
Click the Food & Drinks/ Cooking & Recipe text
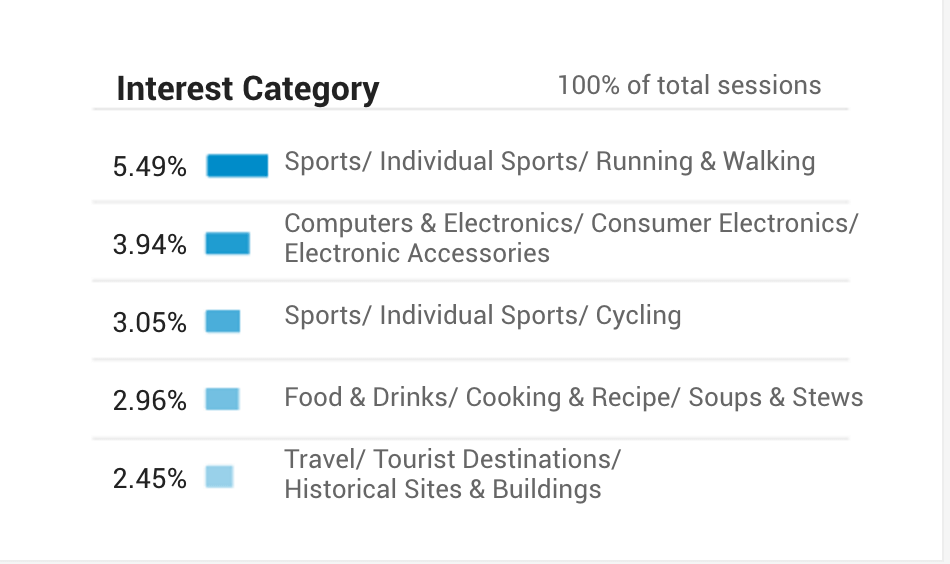coord(482,397)
